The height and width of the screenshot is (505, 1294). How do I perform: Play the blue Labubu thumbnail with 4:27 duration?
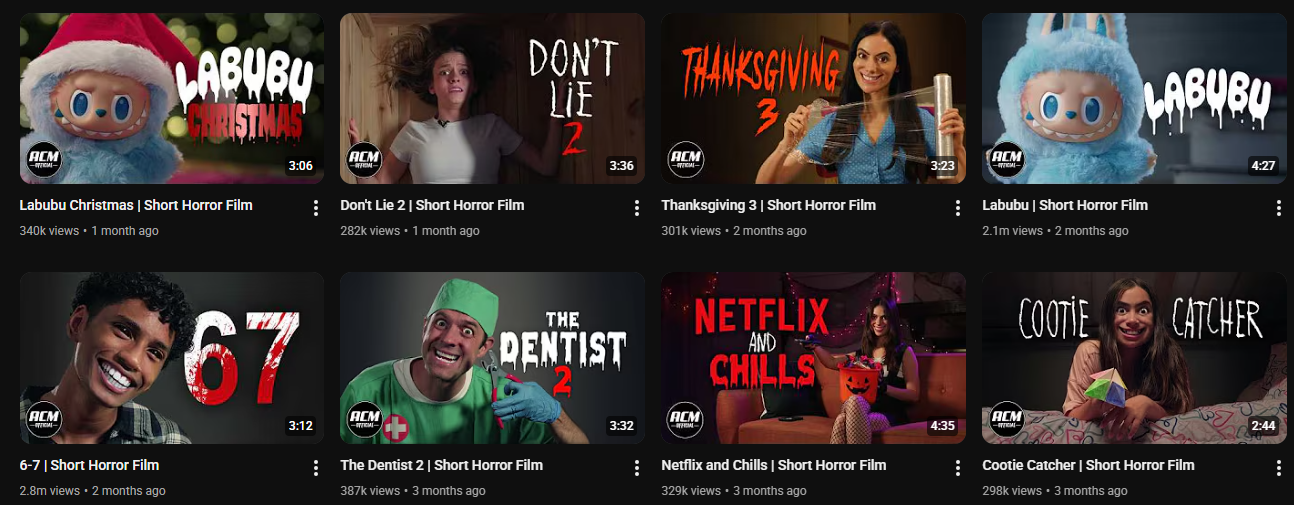coord(1134,98)
